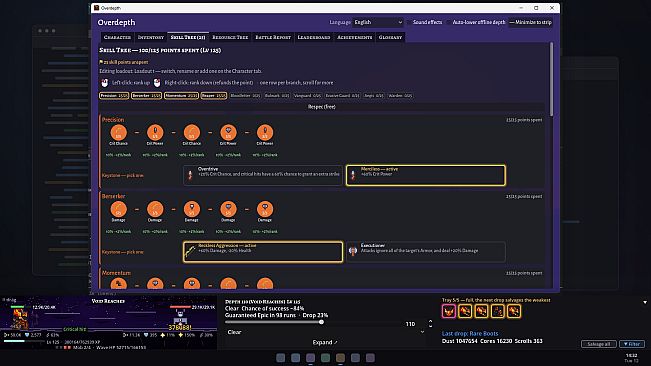Select the fifth loot tray item
Image resolution: width=651 pixels, height=366 pixels.
pos(514,311)
